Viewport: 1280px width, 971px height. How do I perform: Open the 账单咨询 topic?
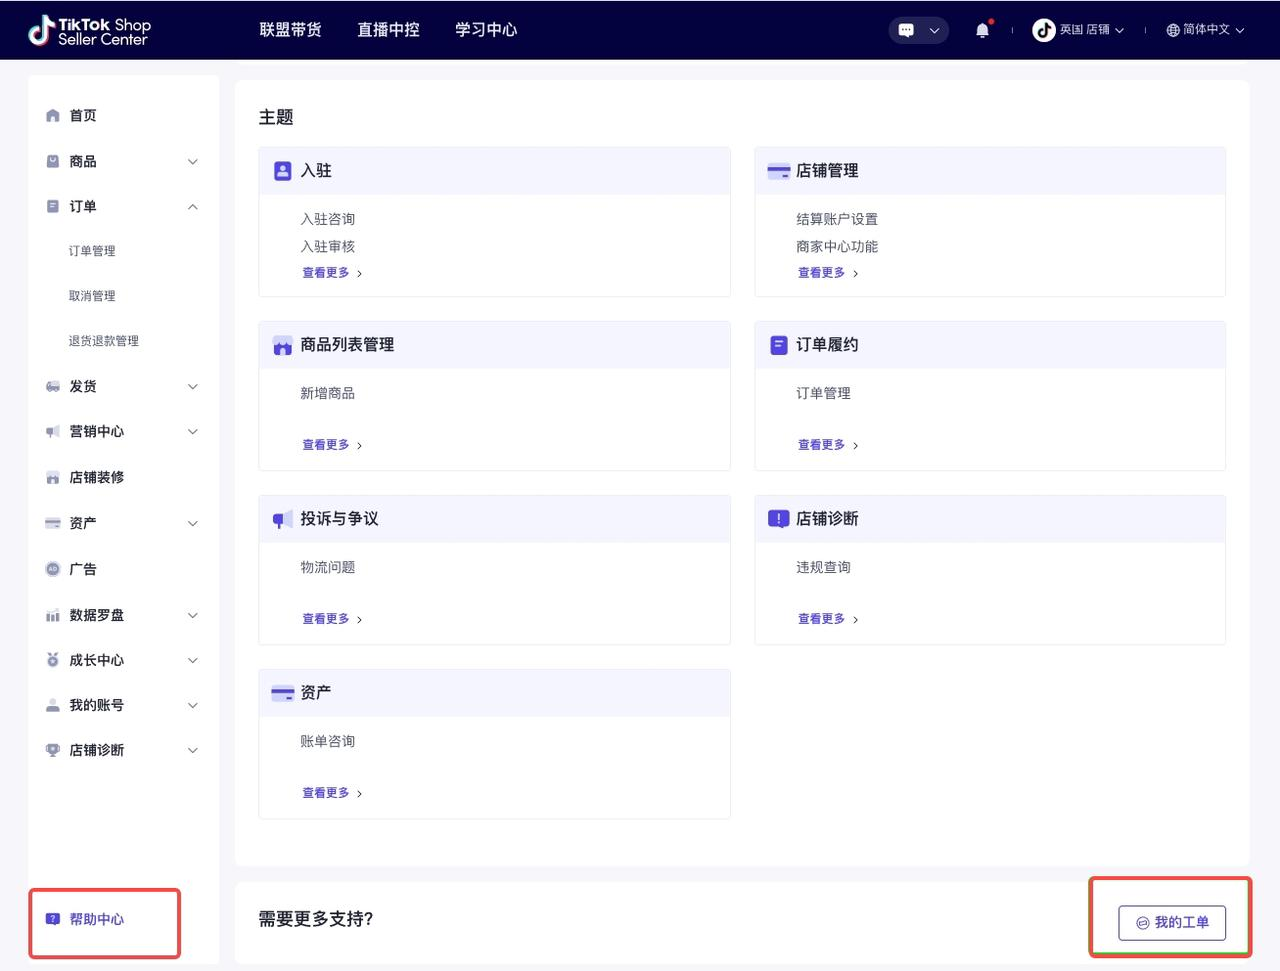click(328, 741)
